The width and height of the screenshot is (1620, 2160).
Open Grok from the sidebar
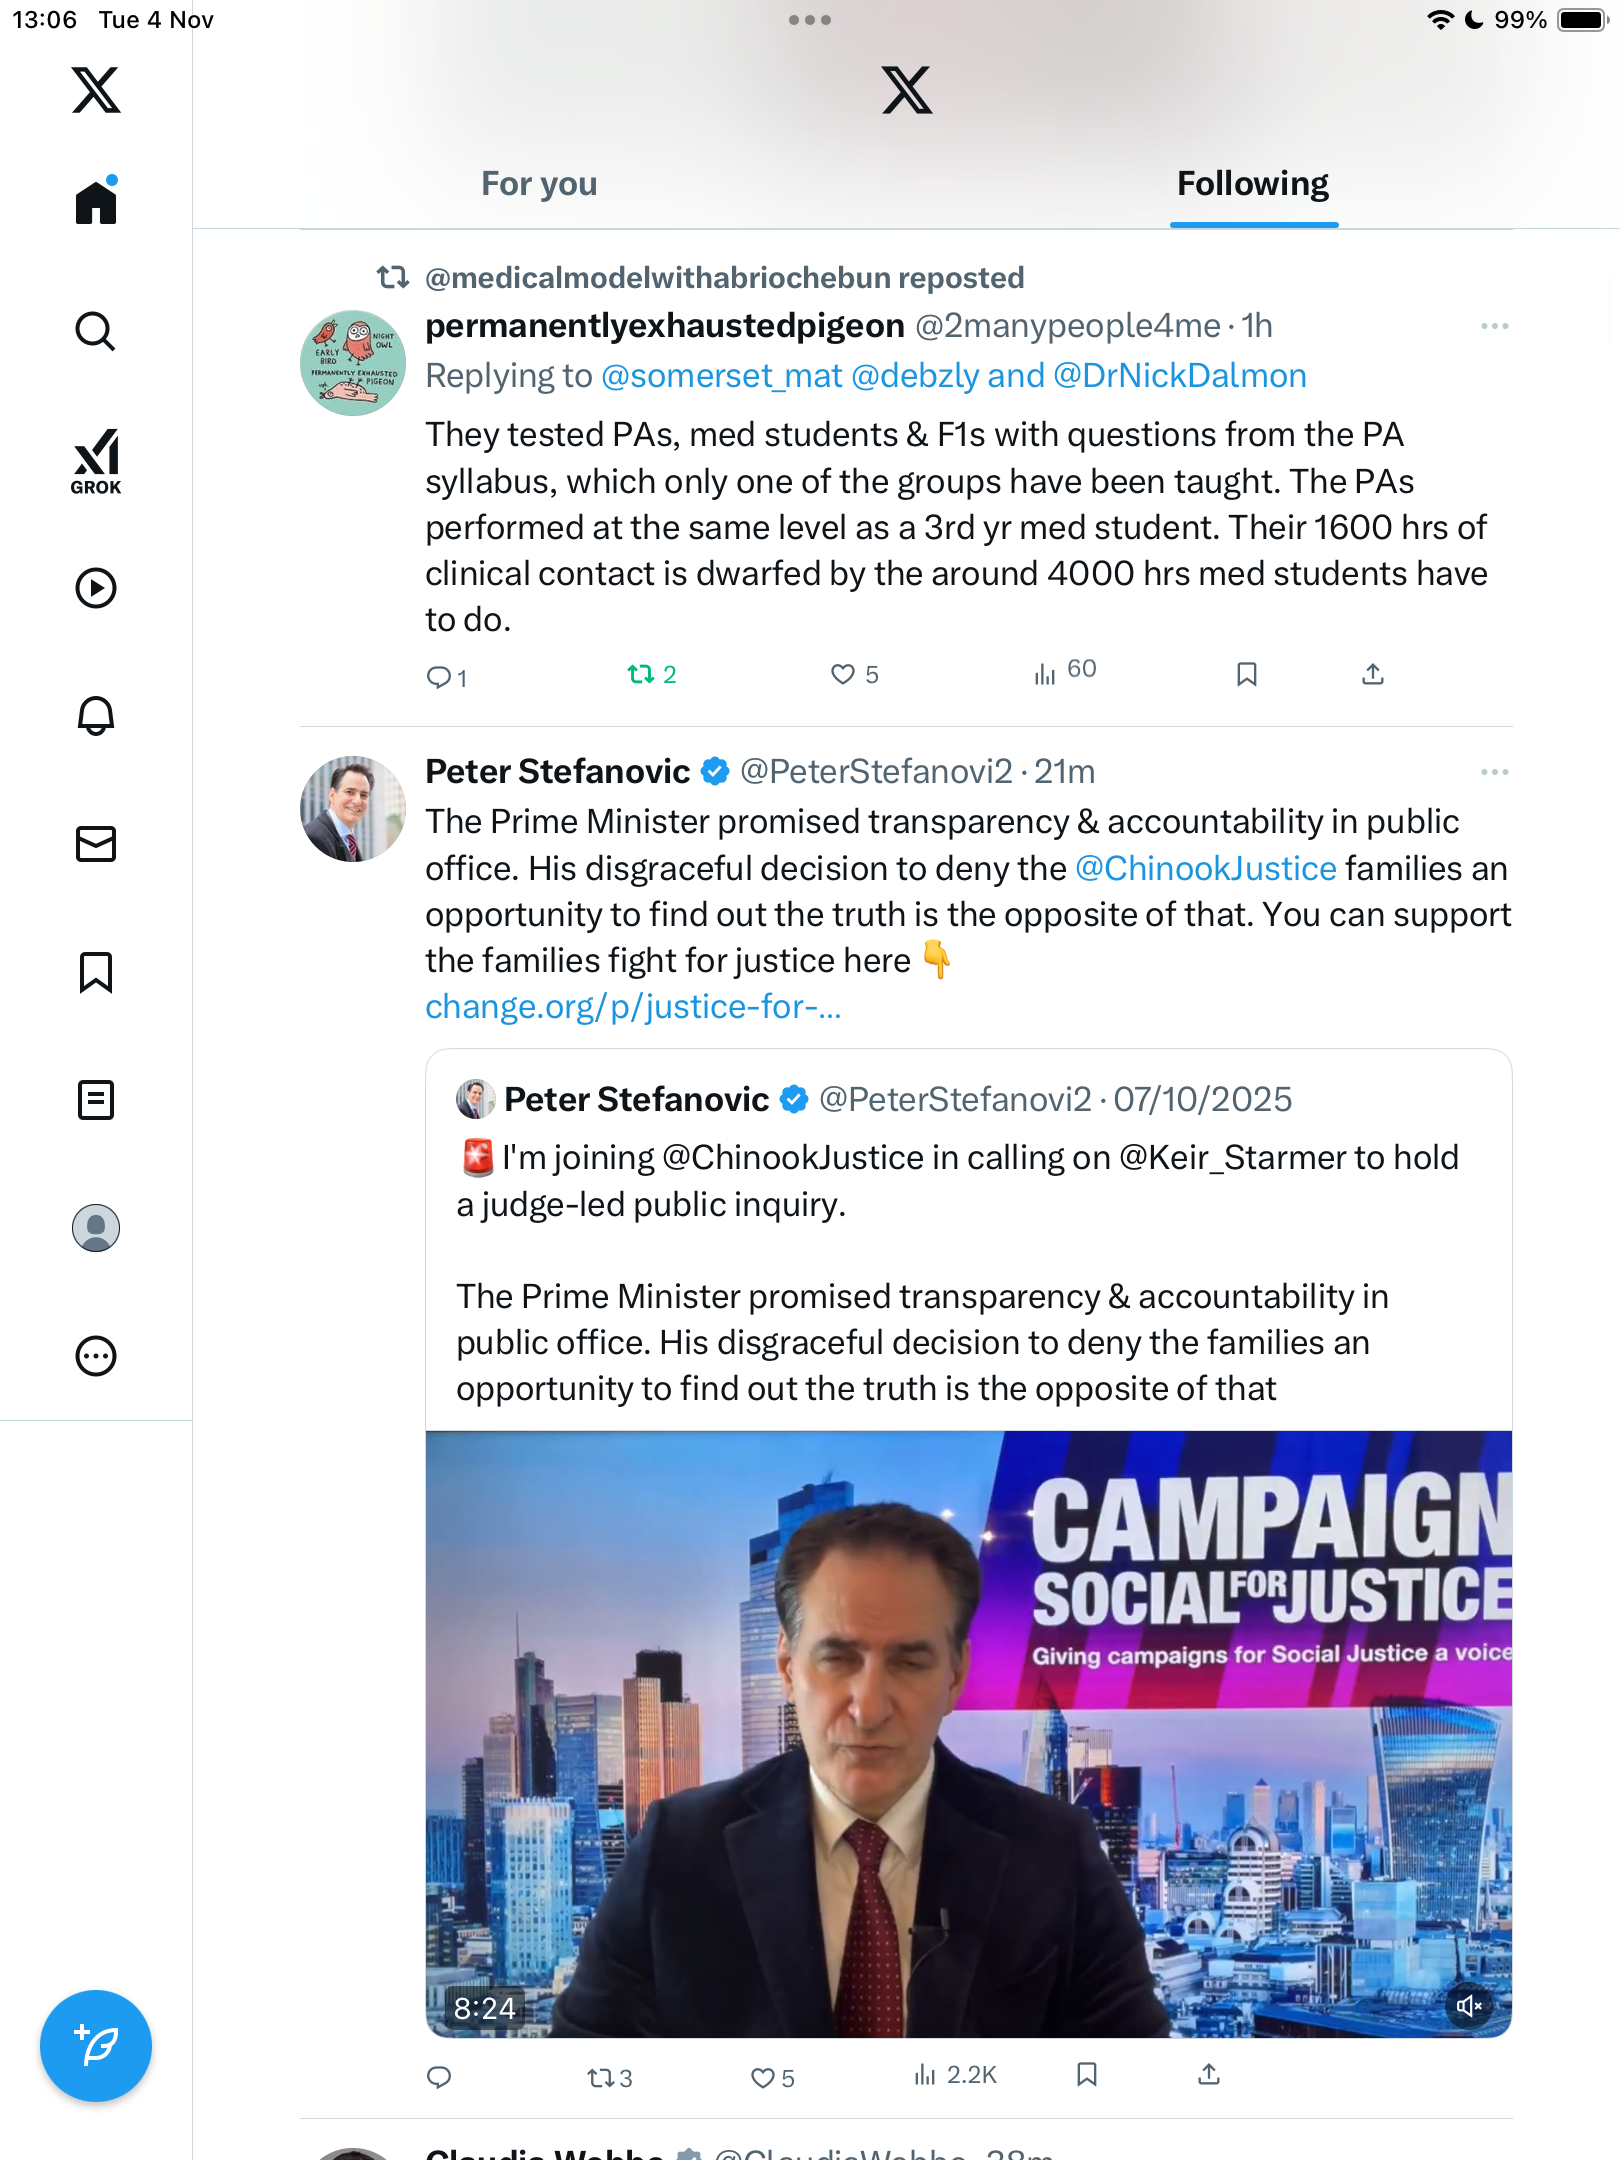[x=96, y=461]
